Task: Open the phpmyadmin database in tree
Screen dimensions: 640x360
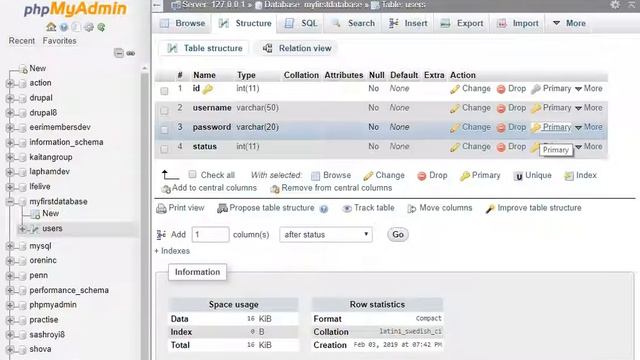Action: tap(53, 305)
